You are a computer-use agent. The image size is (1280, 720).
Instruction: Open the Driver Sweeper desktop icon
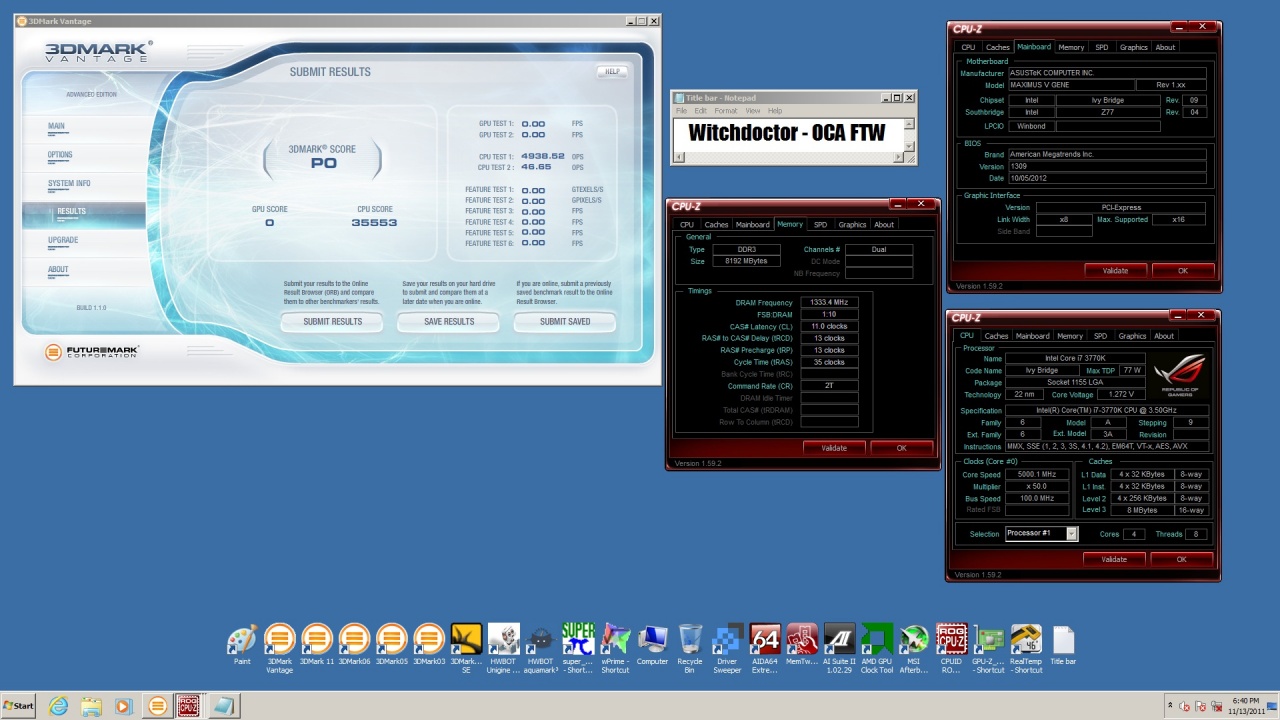coord(727,641)
